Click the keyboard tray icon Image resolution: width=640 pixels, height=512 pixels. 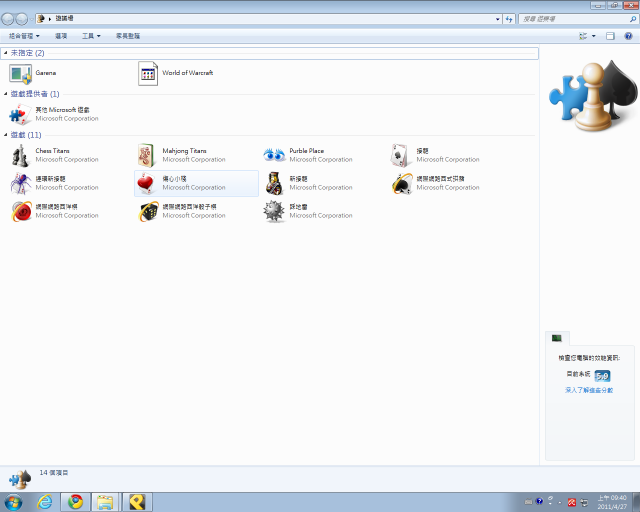529,502
